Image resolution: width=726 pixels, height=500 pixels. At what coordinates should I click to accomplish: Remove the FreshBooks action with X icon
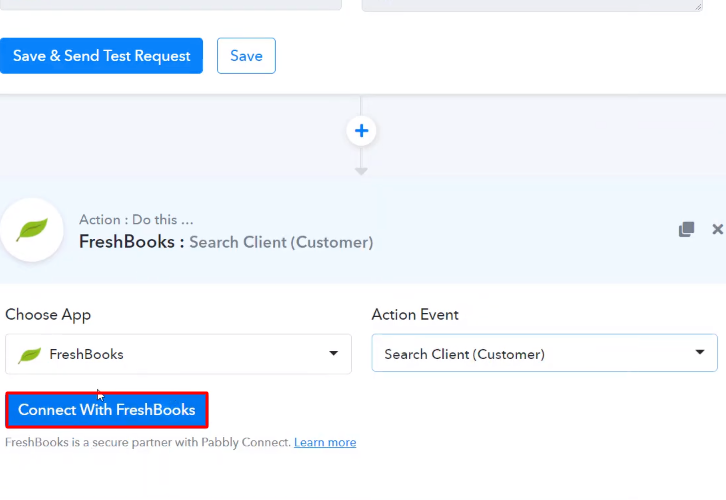click(x=717, y=229)
